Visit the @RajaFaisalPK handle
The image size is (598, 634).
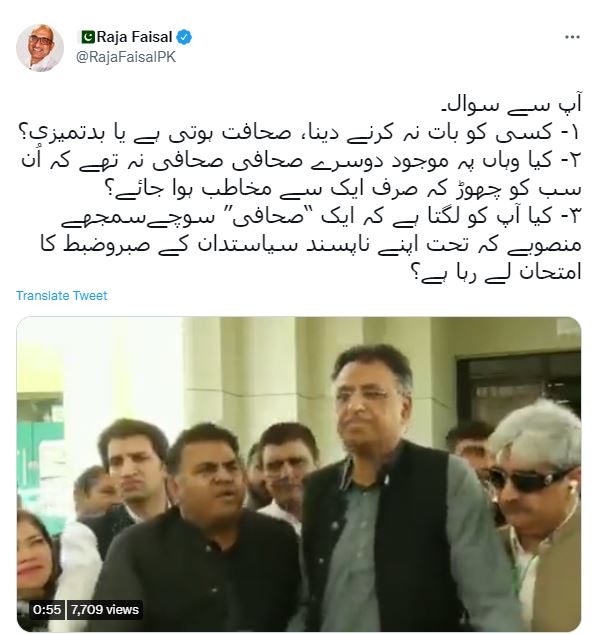click(126, 57)
